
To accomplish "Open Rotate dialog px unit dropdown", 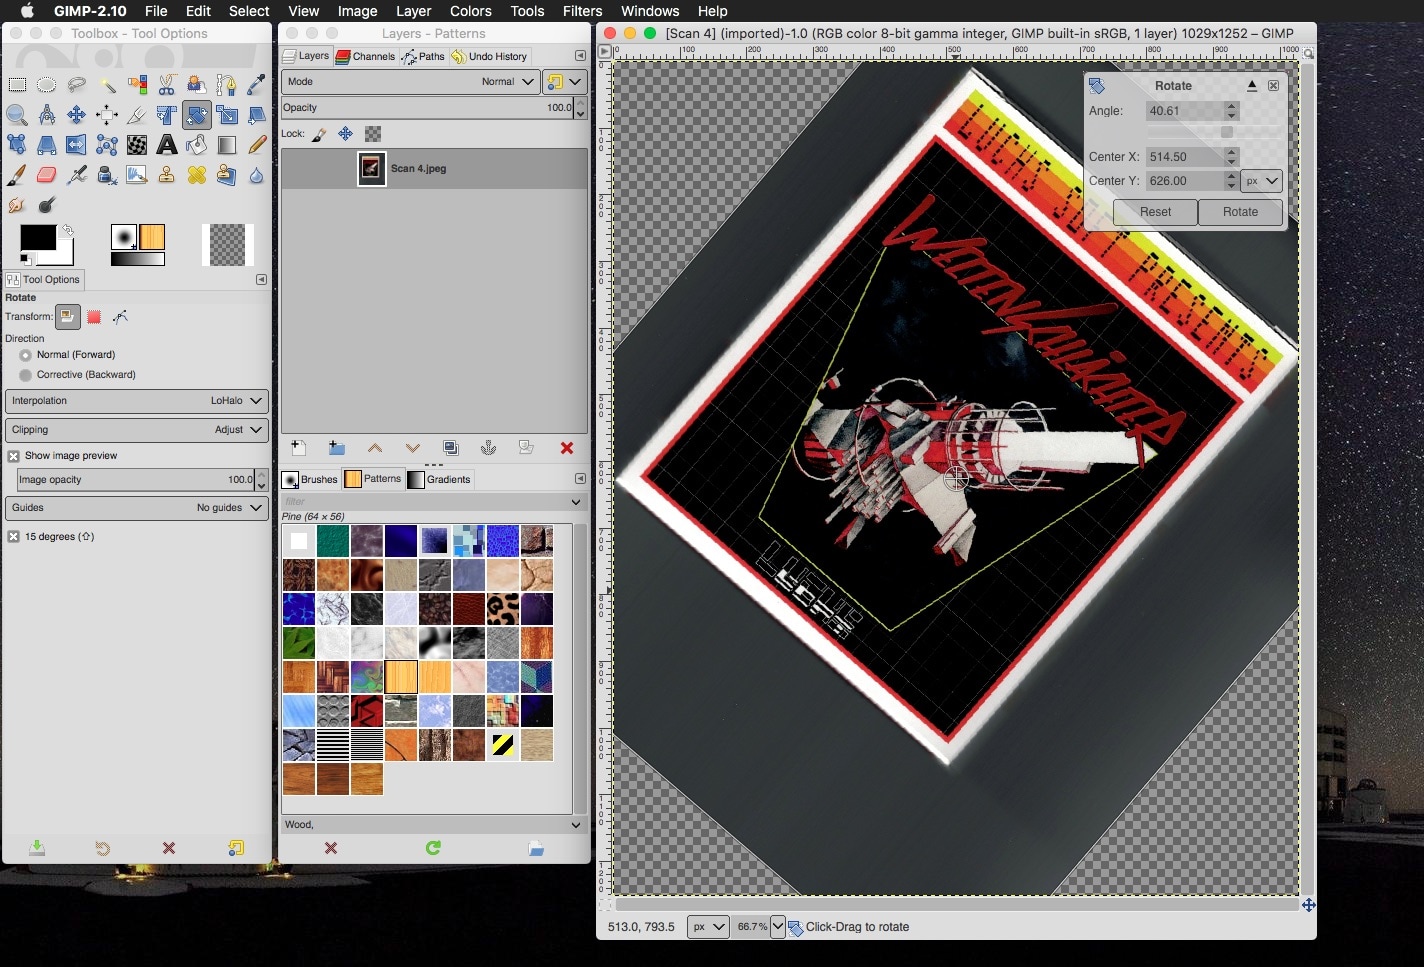I will 1262,181.
